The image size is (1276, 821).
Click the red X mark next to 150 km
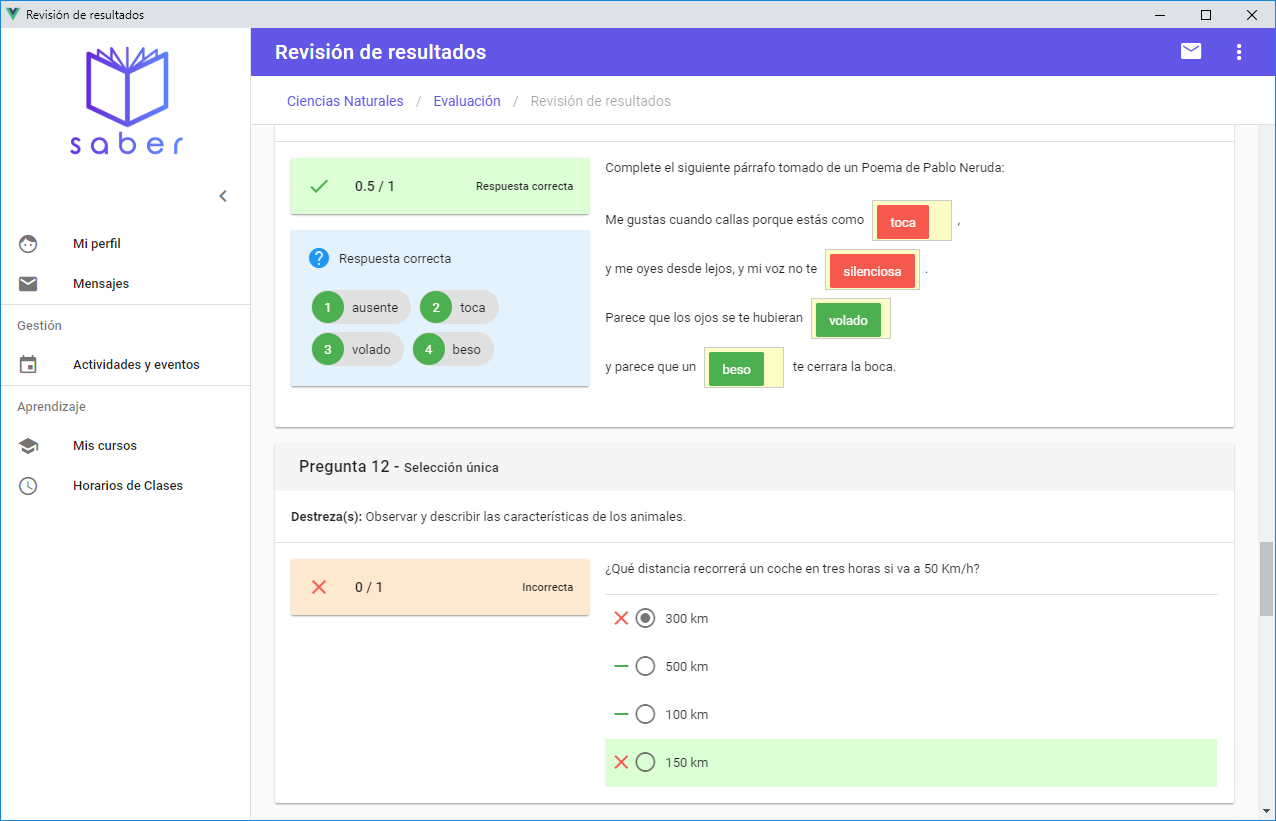(621, 762)
